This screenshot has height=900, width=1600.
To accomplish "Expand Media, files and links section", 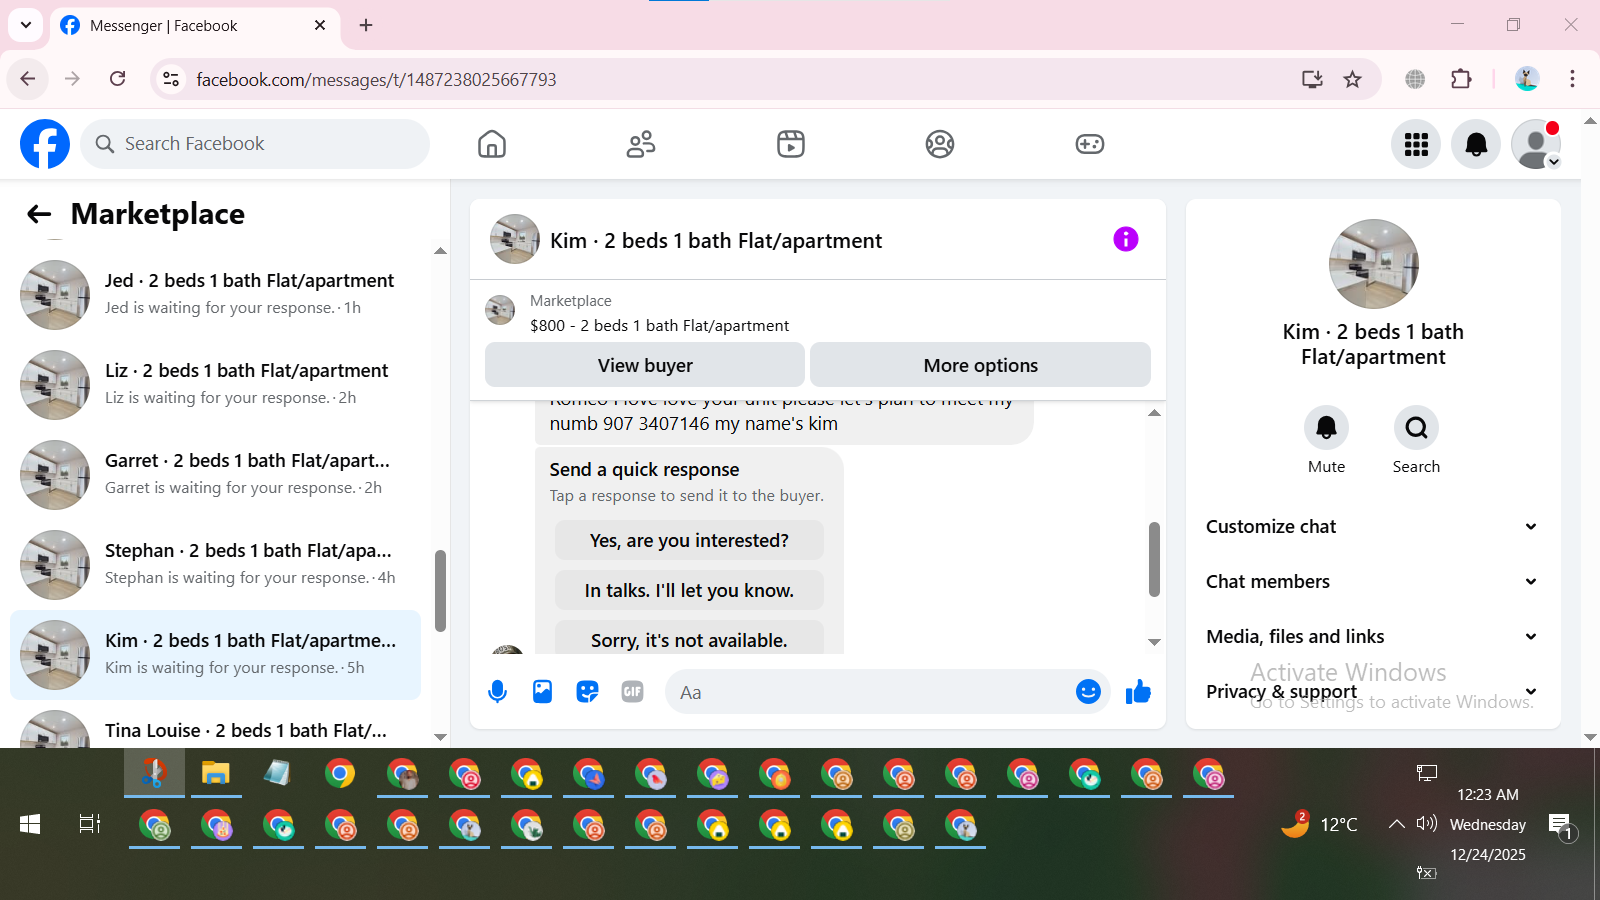I will click(1371, 637).
